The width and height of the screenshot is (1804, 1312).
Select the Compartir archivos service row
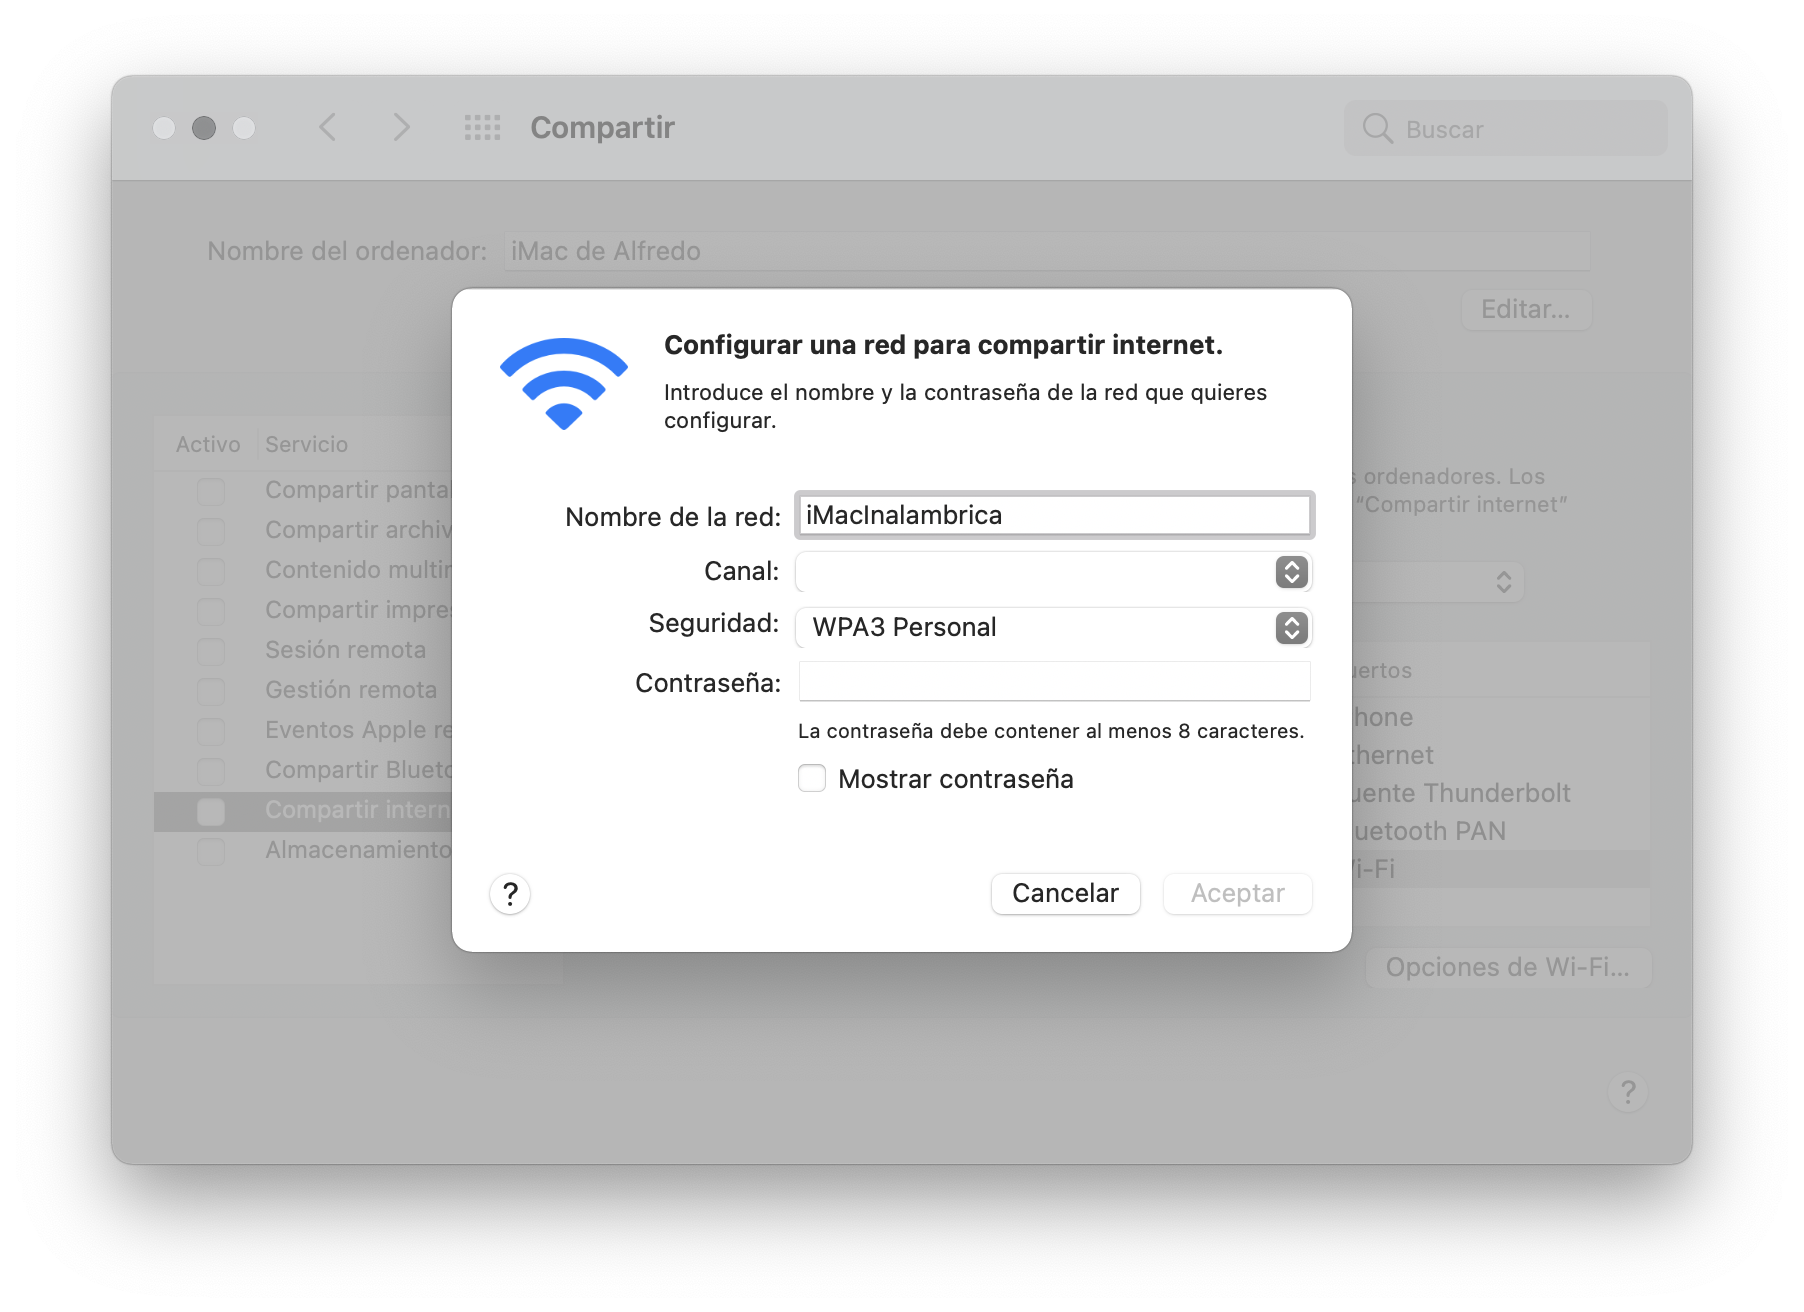tap(303, 530)
